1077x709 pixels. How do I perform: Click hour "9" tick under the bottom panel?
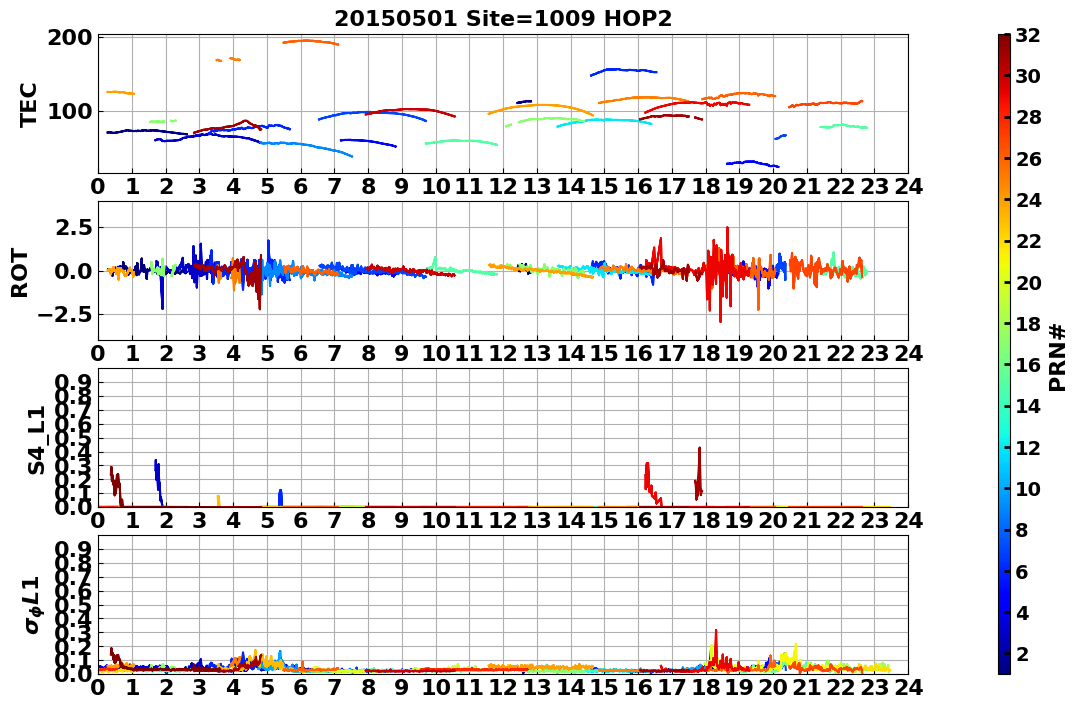[402, 686]
